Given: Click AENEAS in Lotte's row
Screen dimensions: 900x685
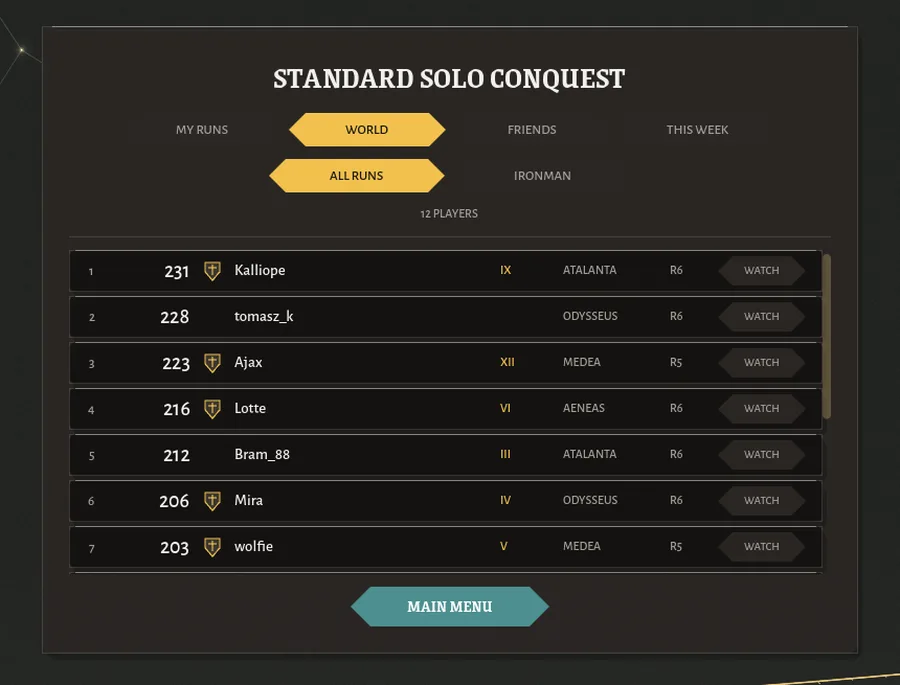Looking at the screenshot, I should point(584,408).
